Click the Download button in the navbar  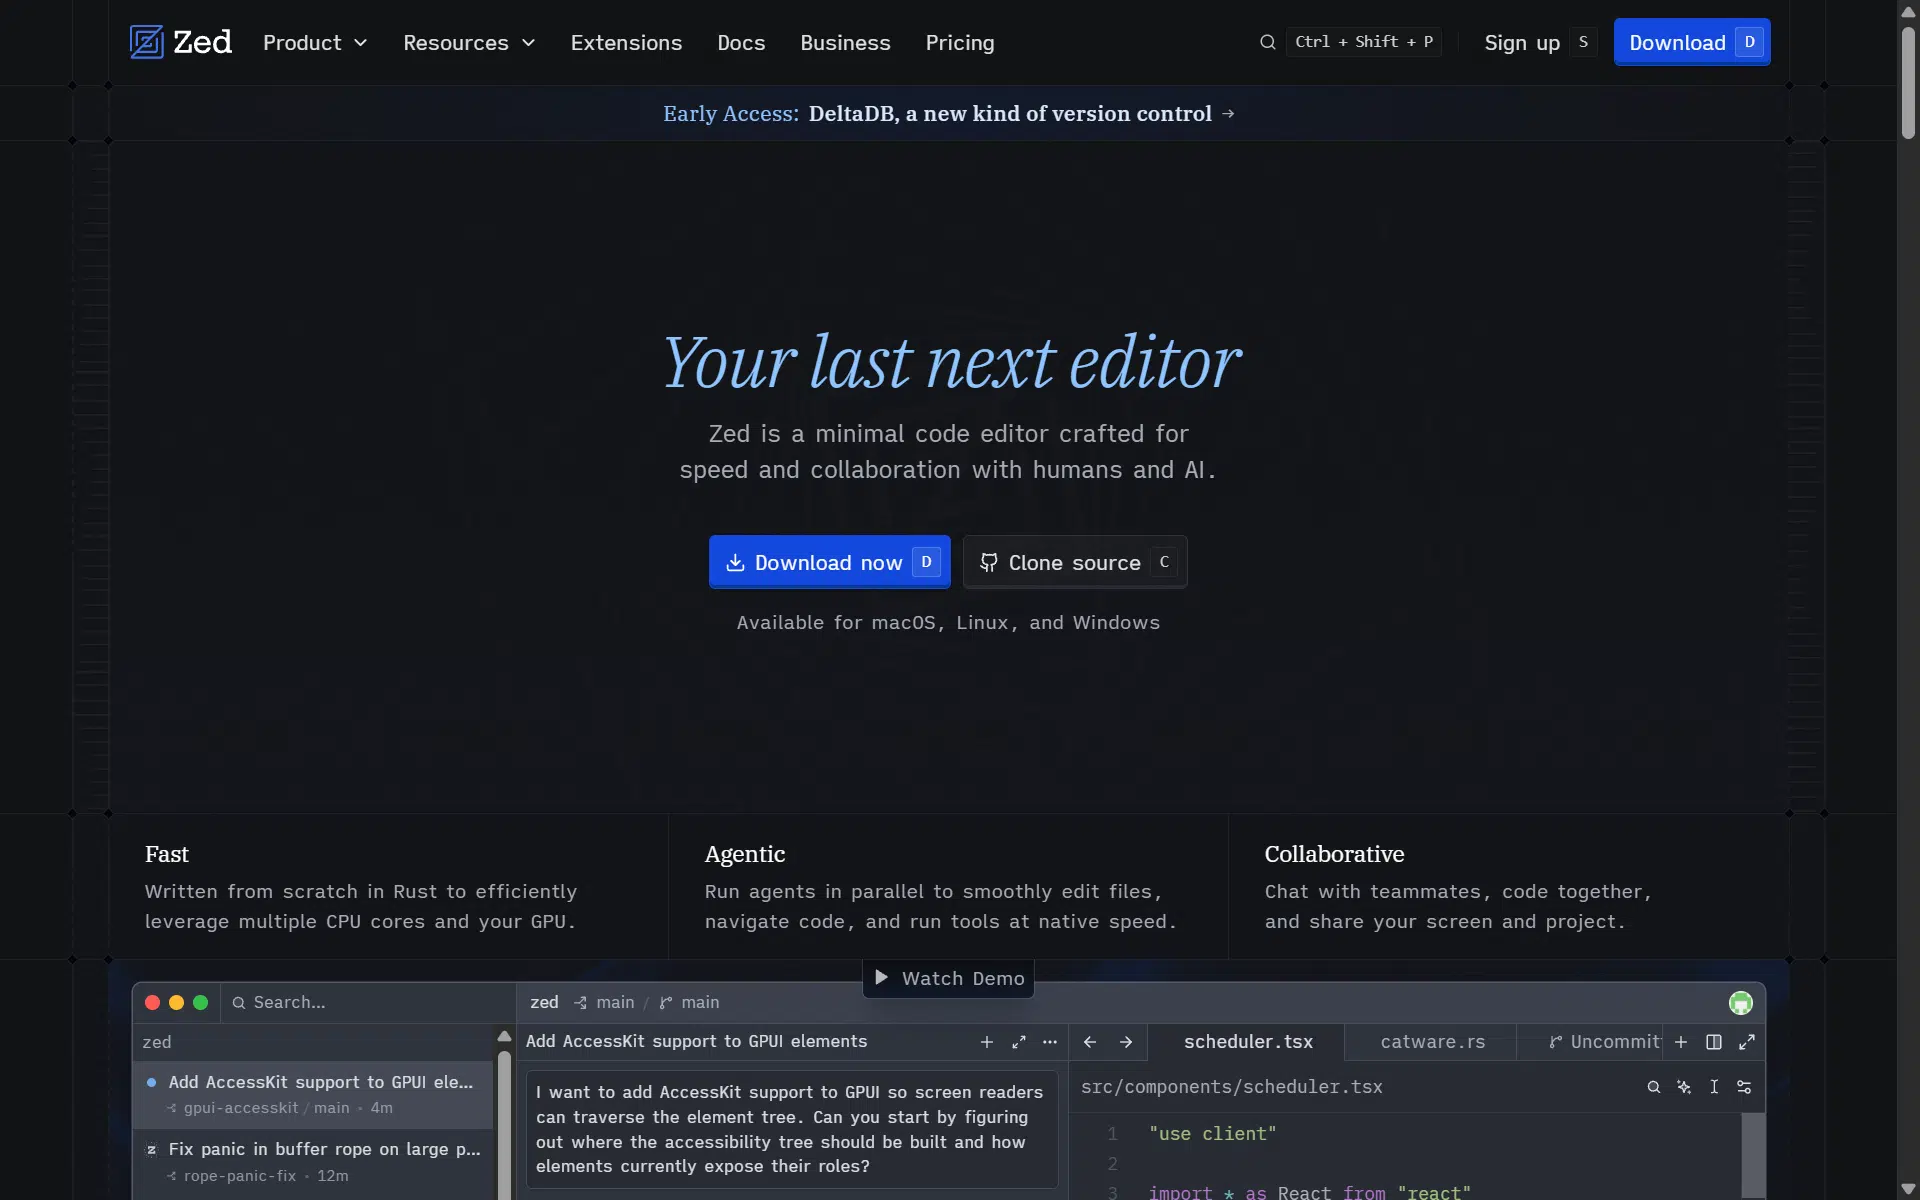1692,42
